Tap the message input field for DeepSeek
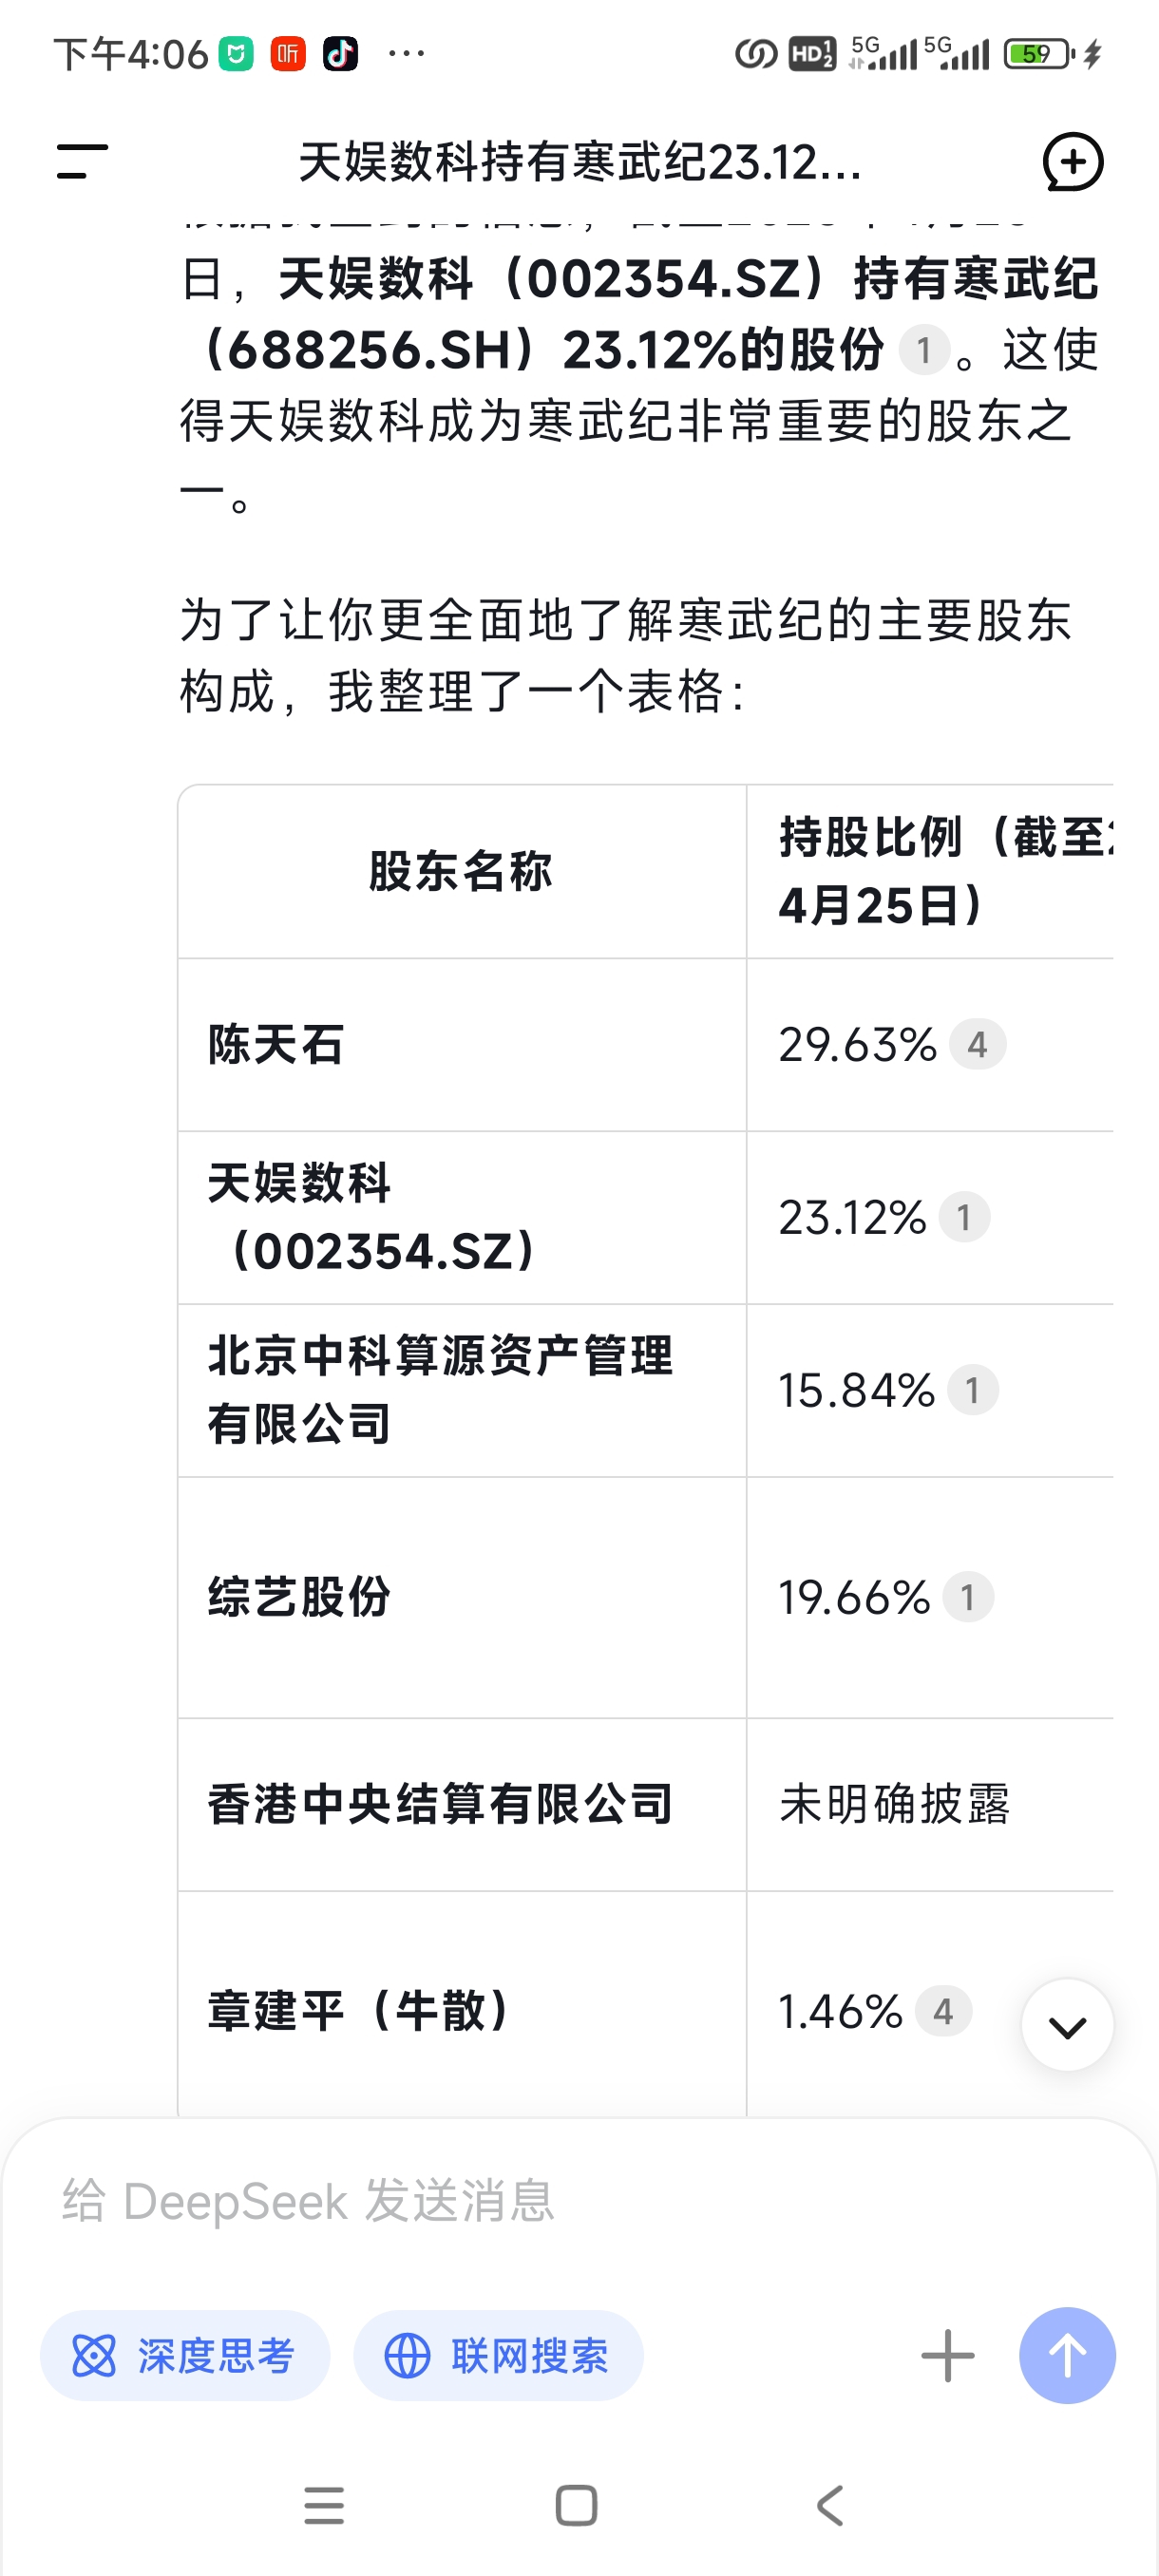Screen dimensions: 1159x2576 coord(580,2201)
